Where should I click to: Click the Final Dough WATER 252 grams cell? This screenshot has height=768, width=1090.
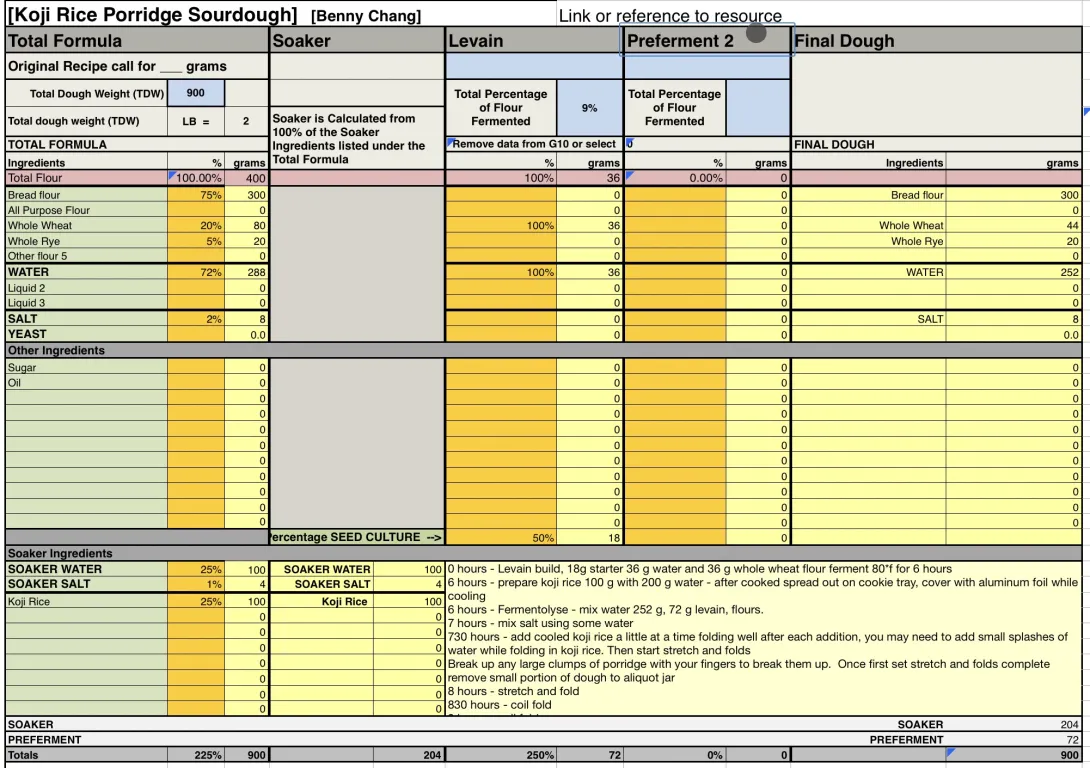point(1013,272)
